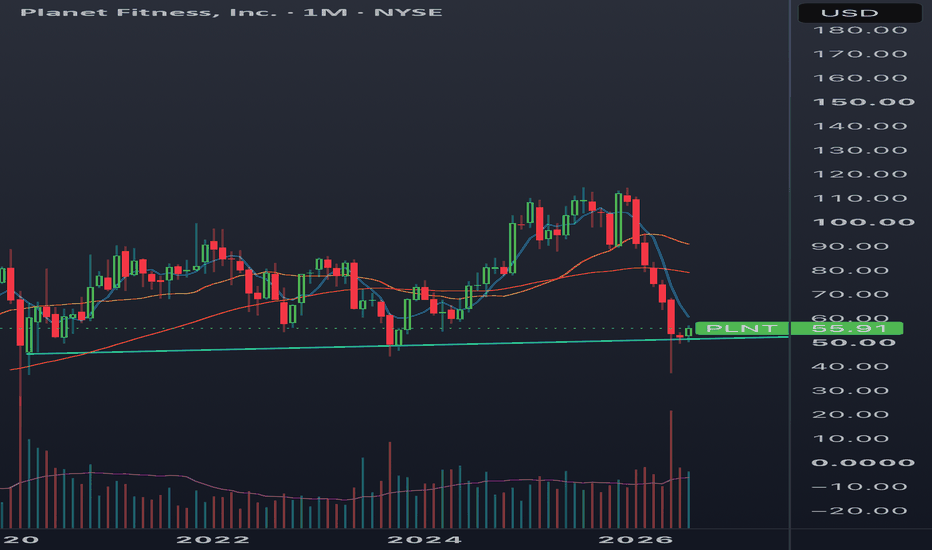Click the 120.00 price axis label
The width and height of the screenshot is (932, 550).
point(859,174)
